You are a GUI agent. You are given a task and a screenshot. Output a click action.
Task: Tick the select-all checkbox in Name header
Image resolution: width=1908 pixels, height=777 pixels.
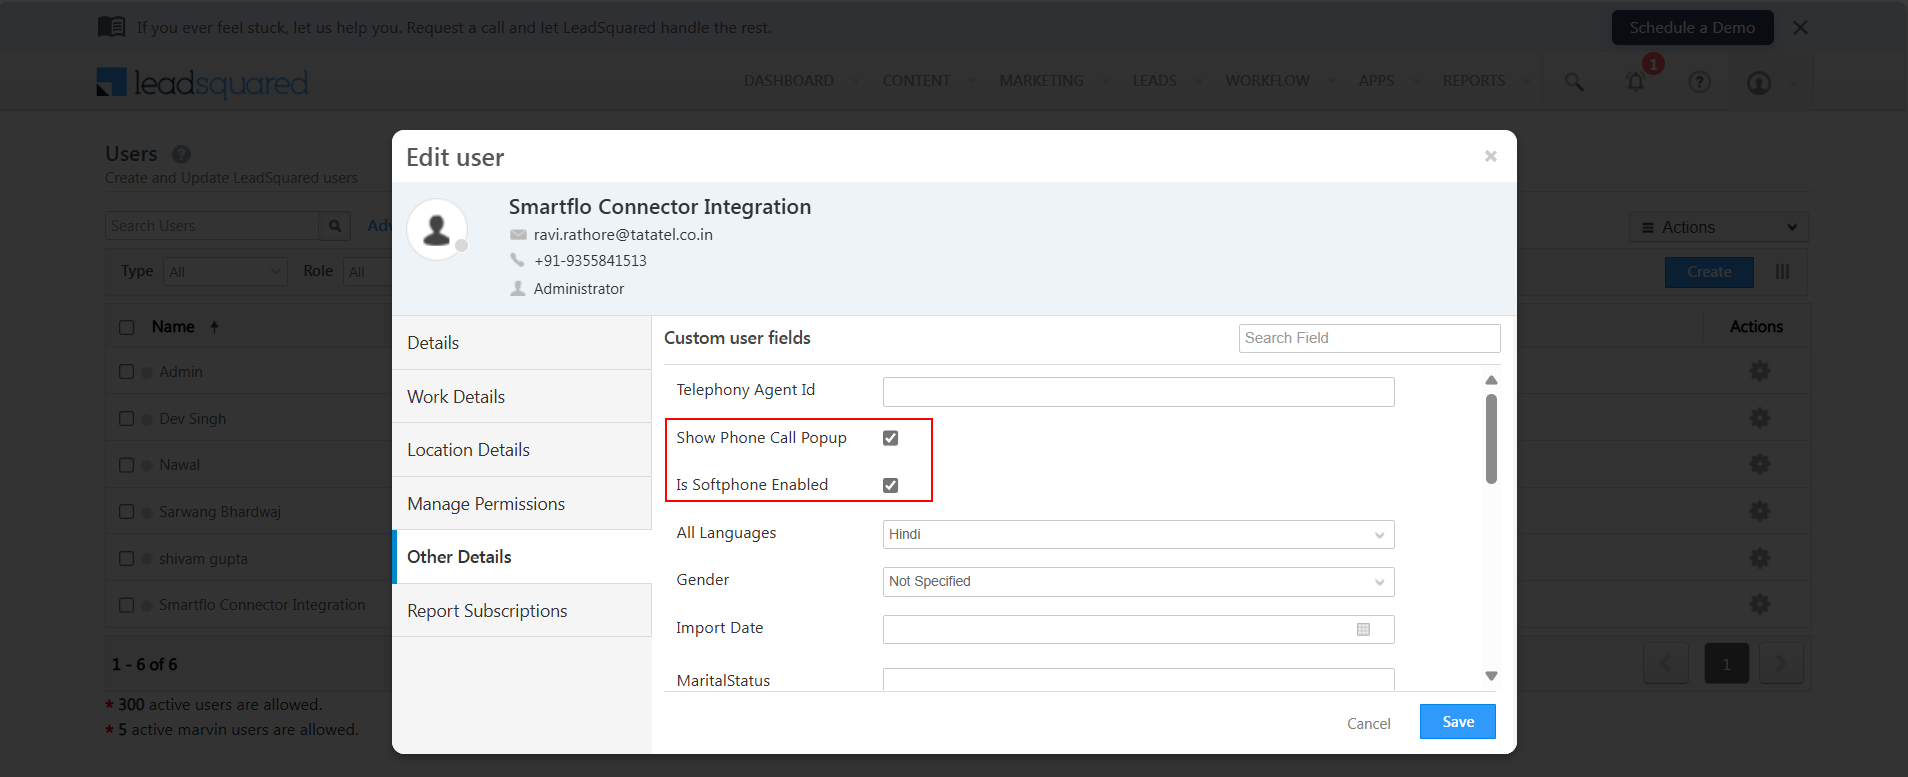pyautogui.click(x=126, y=327)
